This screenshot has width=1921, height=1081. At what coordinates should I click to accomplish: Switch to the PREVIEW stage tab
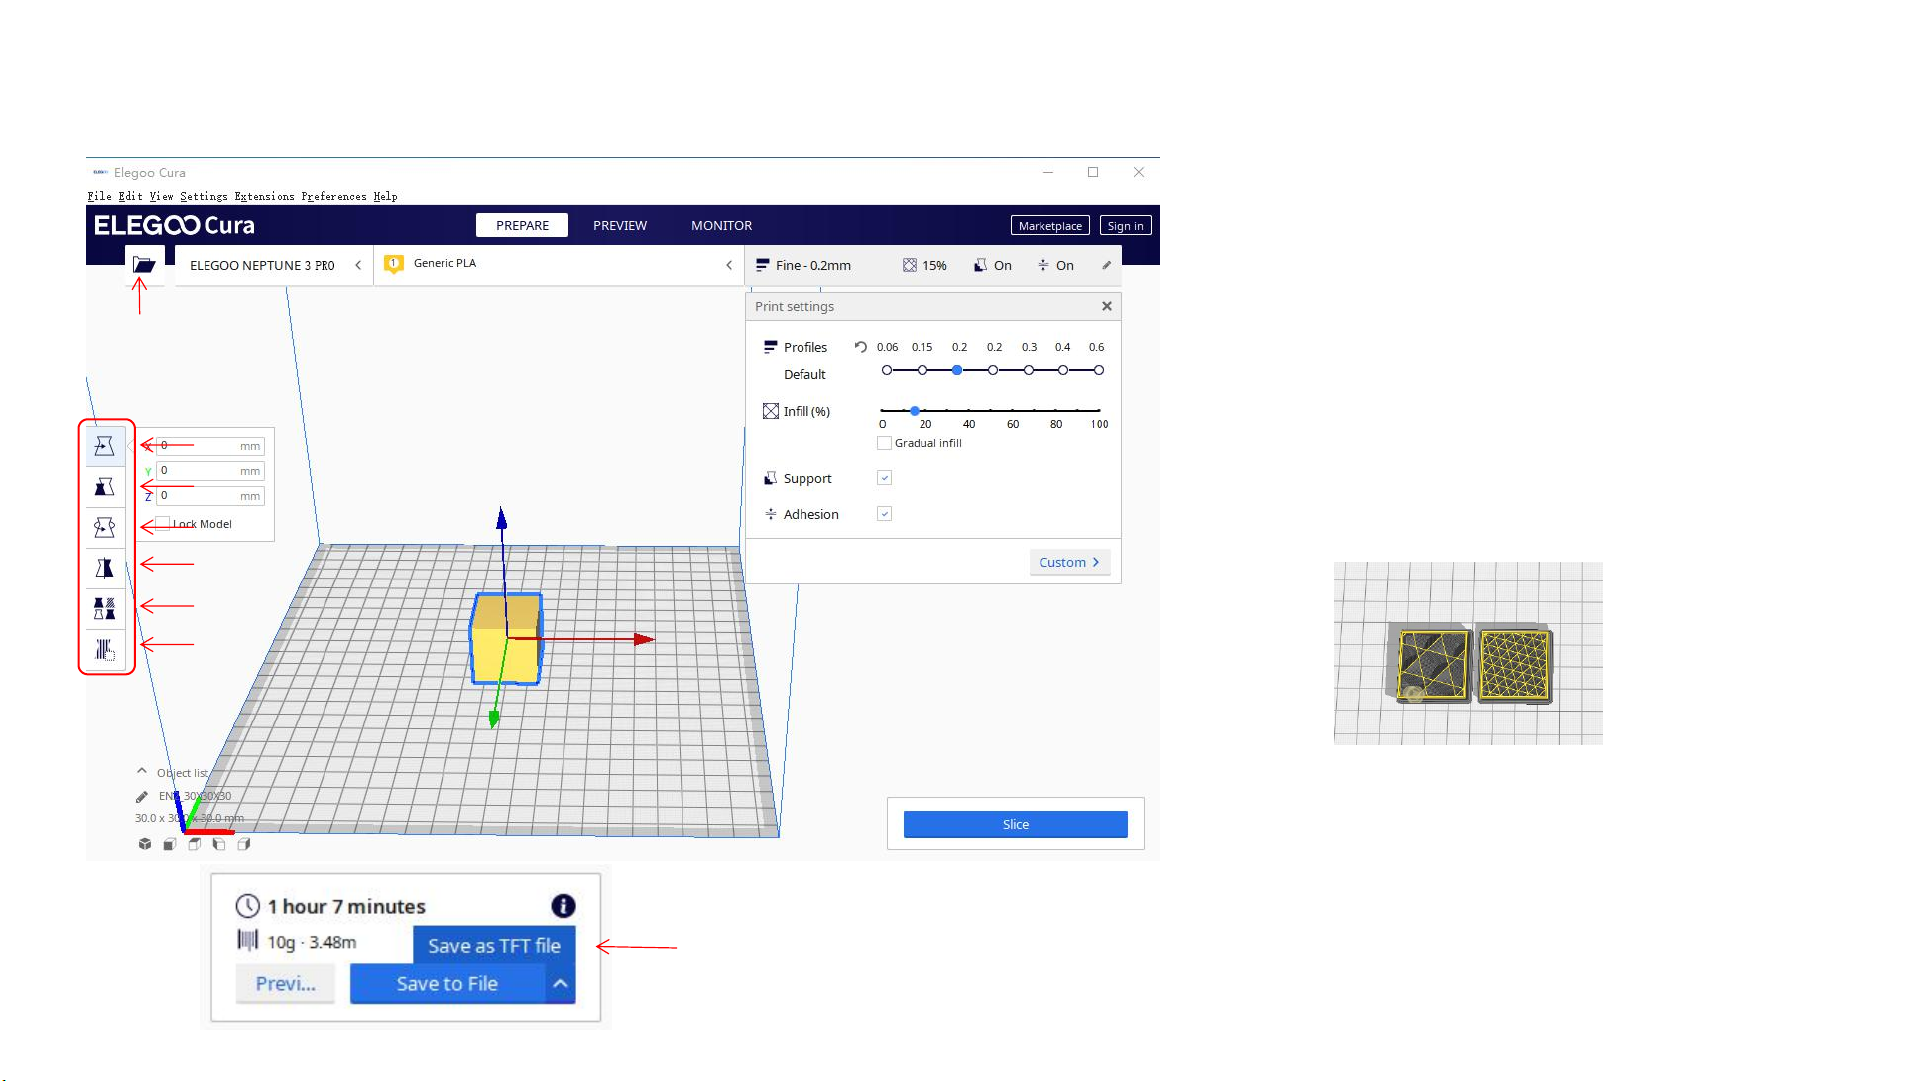(620, 225)
